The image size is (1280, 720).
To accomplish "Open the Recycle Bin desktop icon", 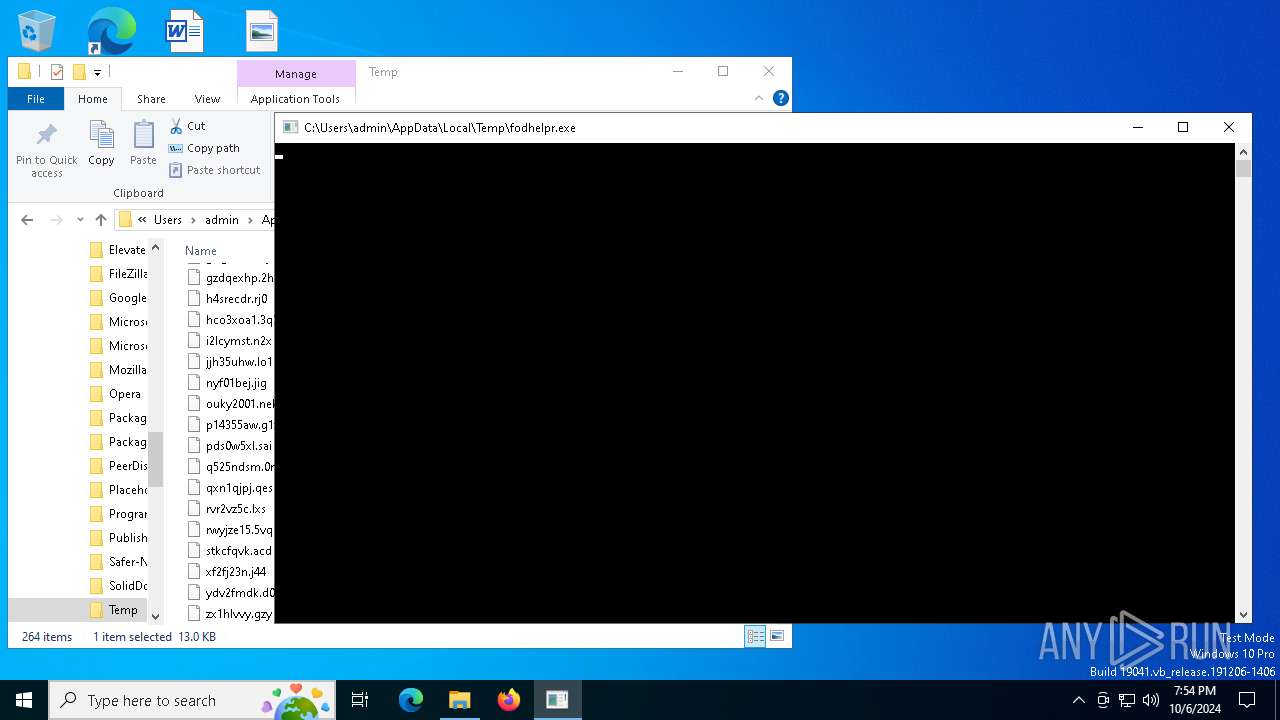I will click(37, 31).
